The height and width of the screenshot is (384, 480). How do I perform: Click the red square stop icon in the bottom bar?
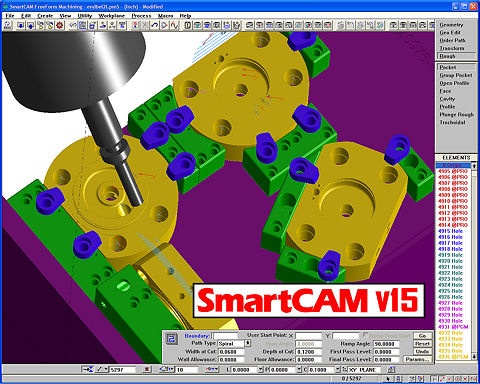tap(147, 369)
